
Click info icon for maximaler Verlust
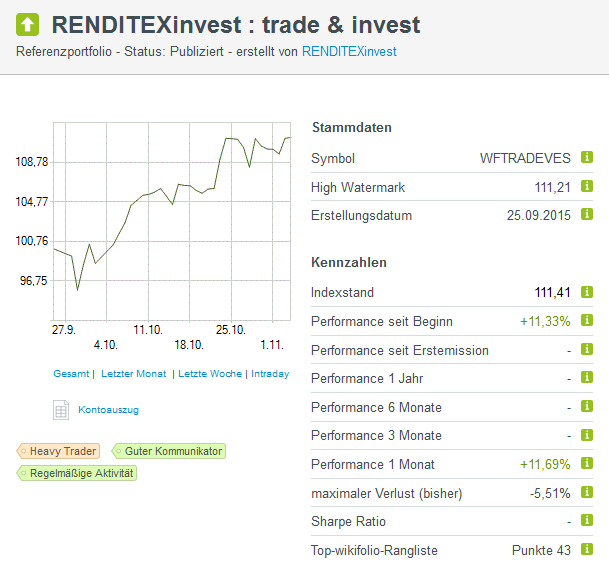pyautogui.click(x=587, y=493)
